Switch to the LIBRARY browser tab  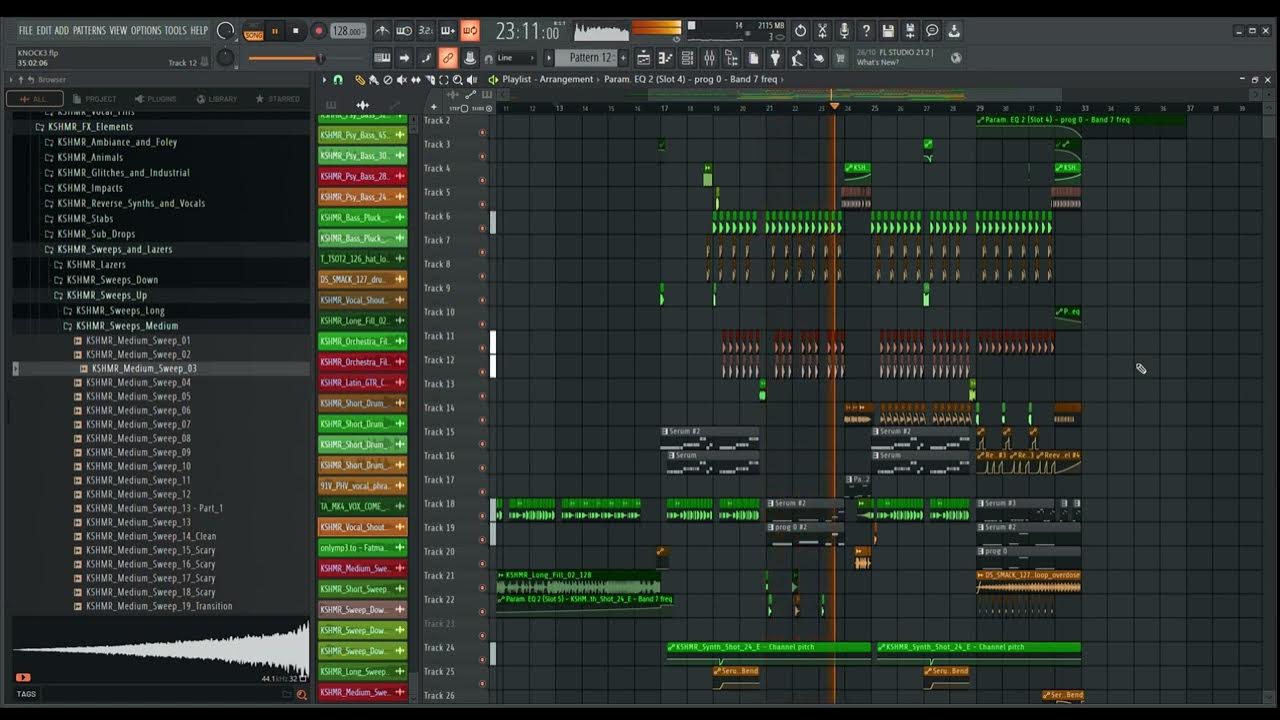tap(216, 99)
